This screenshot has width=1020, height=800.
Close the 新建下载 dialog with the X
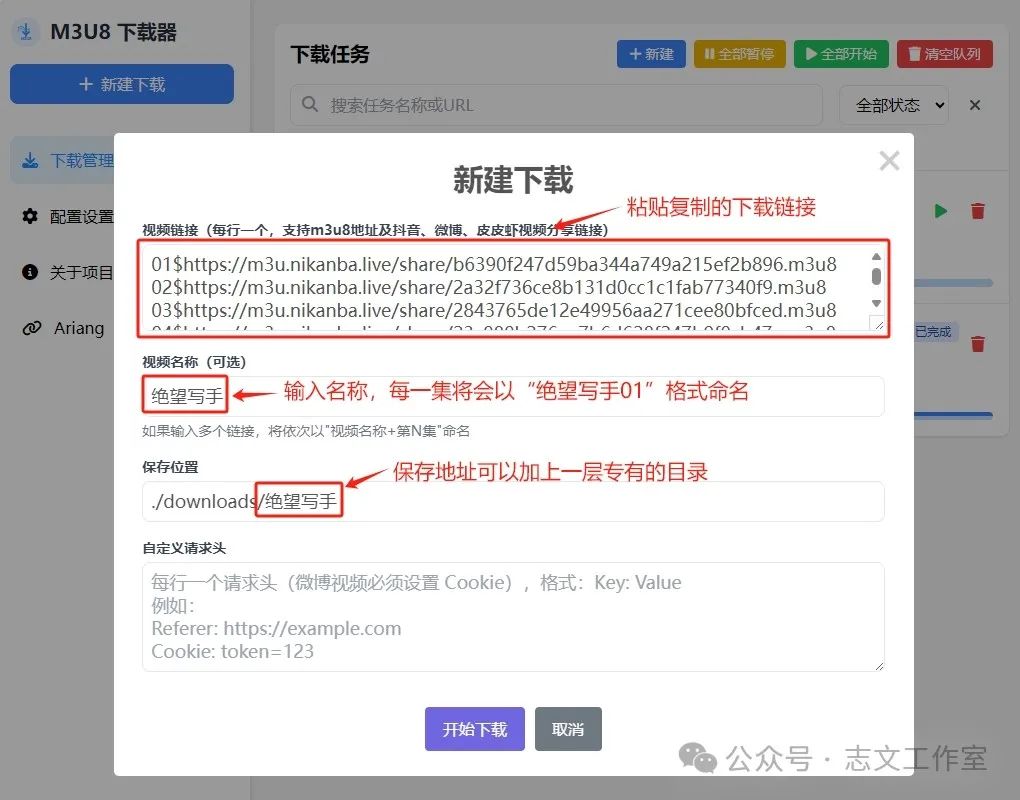[x=889, y=161]
